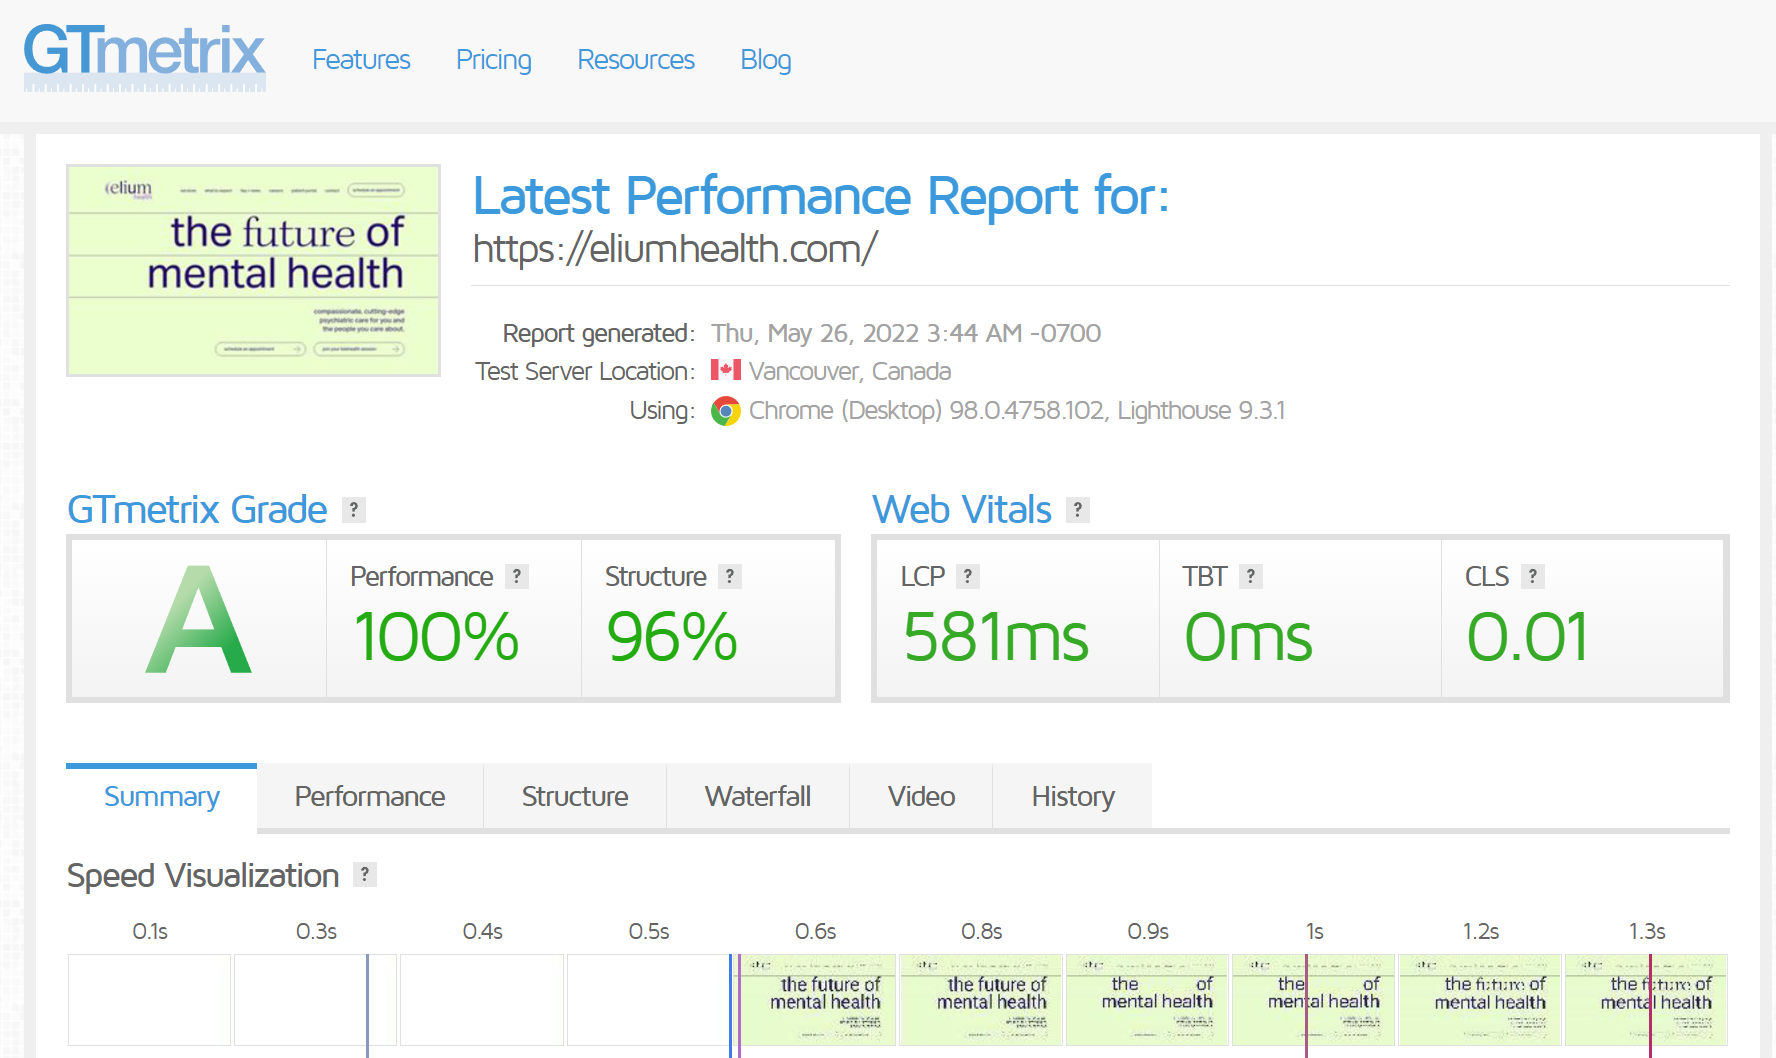Click the 581ms LCP value

coord(996,637)
